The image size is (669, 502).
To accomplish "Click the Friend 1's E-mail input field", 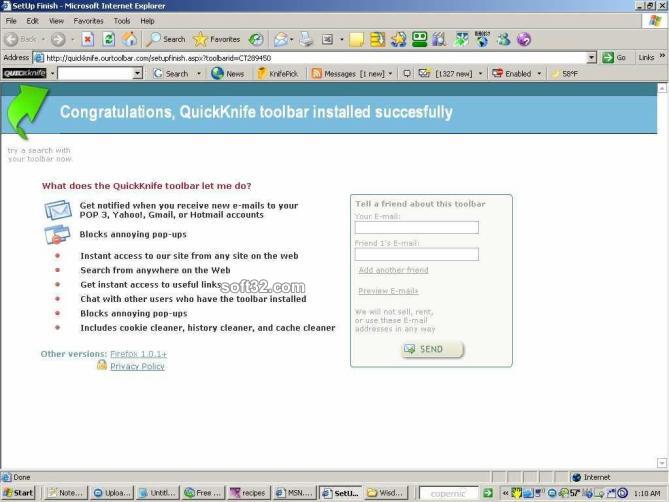I will [417, 254].
